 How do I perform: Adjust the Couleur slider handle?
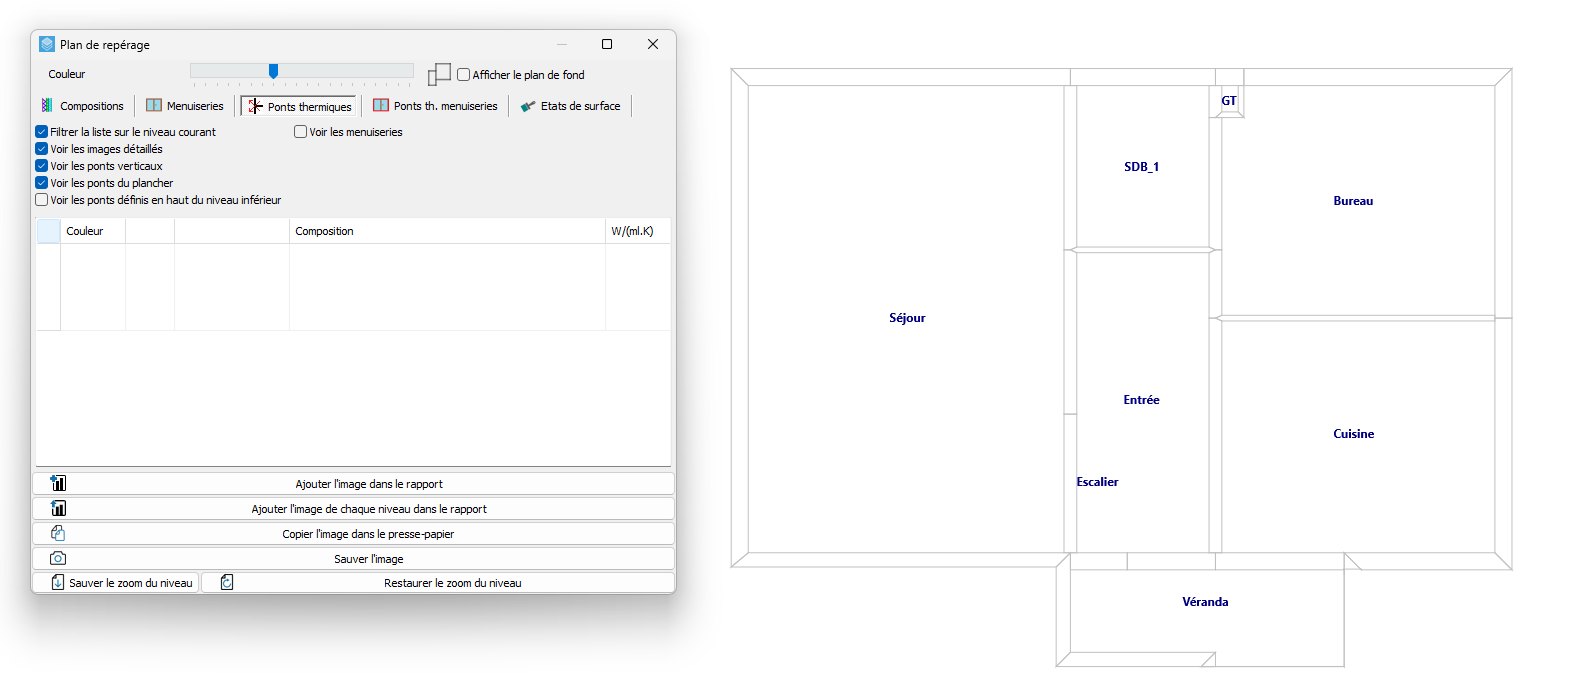click(x=273, y=71)
